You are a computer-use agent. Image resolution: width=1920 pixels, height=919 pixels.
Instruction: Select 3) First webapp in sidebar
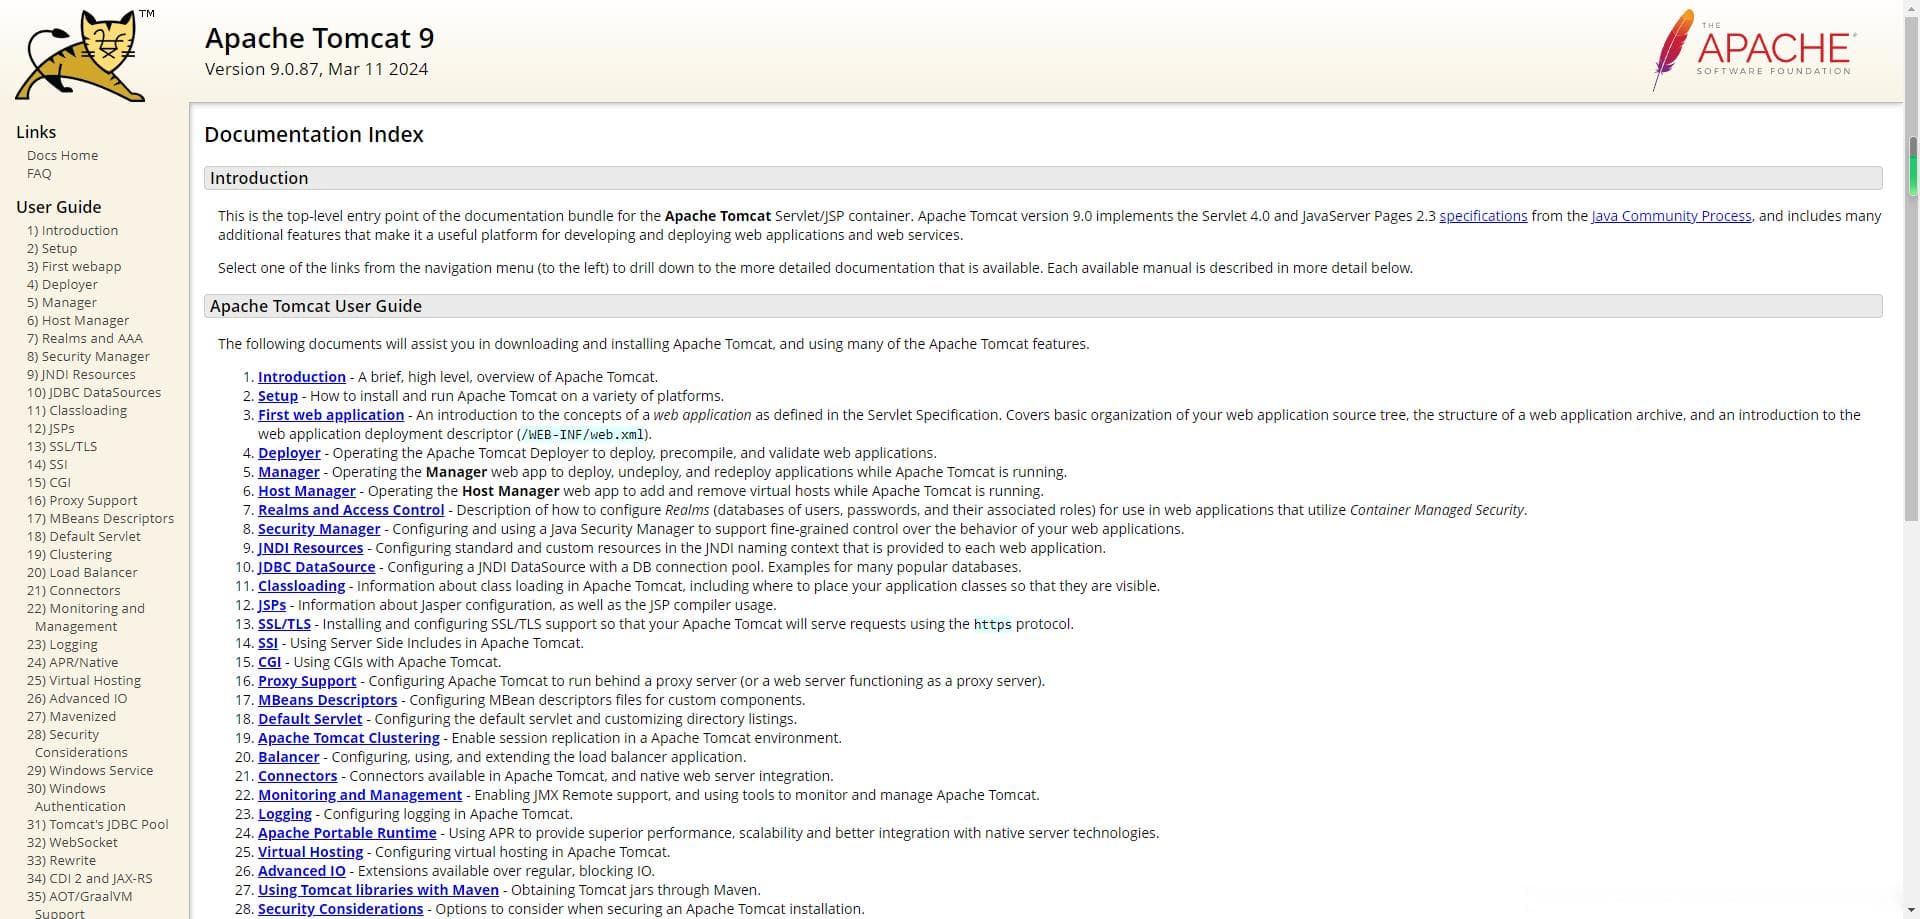click(x=74, y=266)
